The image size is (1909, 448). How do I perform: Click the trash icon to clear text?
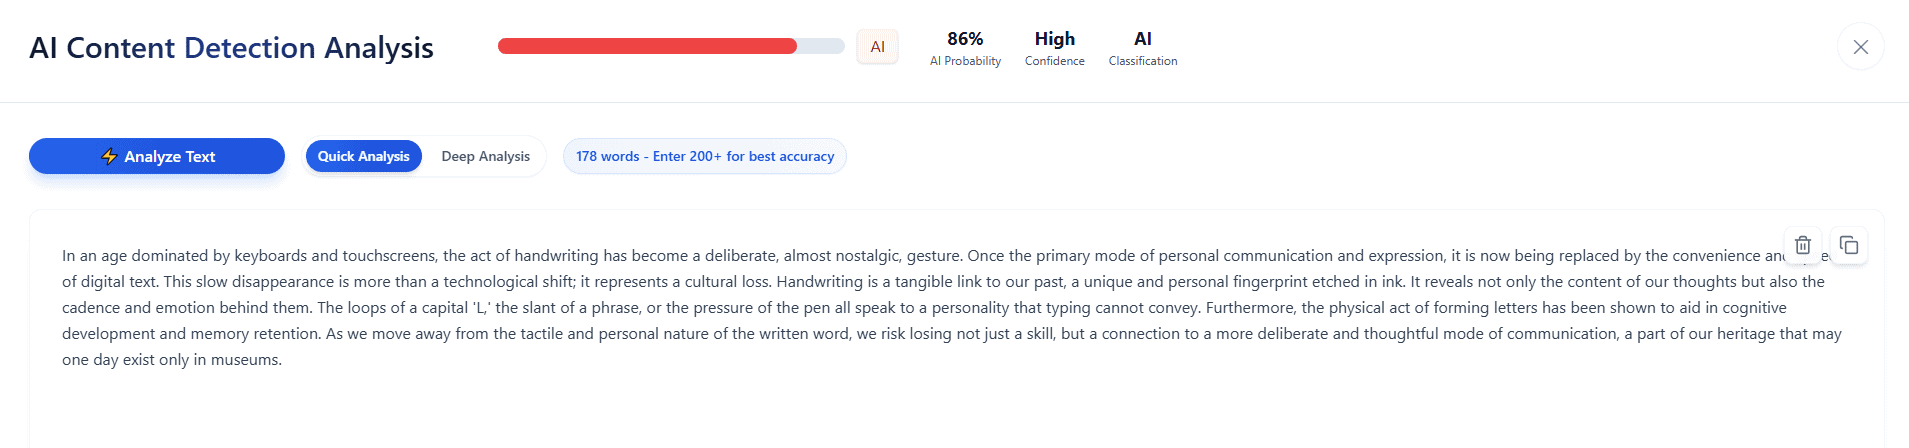pyautogui.click(x=1802, y=245)
